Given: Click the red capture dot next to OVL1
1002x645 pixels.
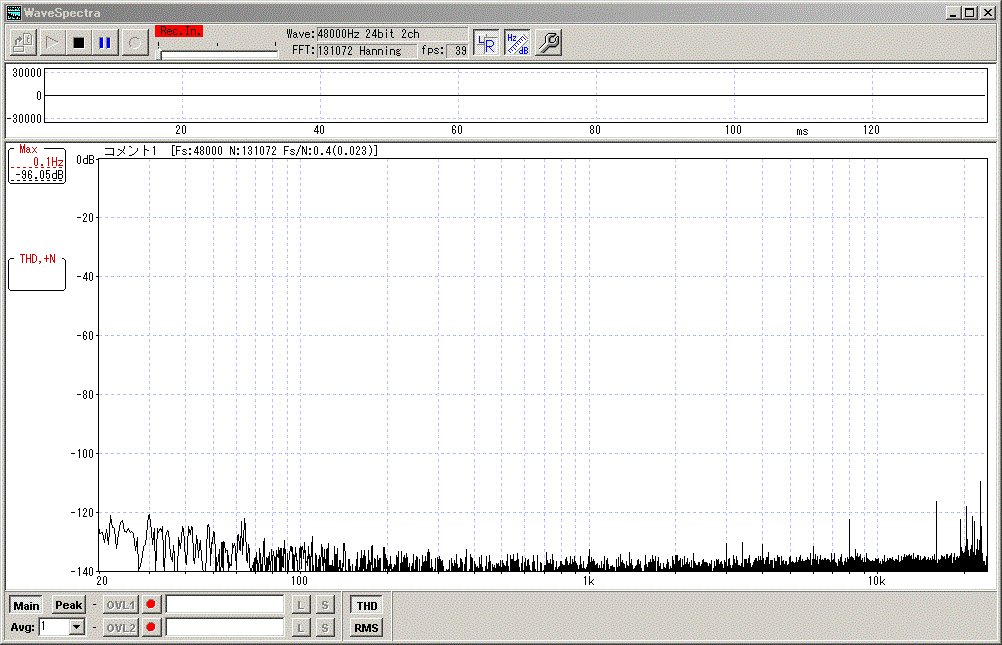Looking at the screenshot, I should click(151, 604).
